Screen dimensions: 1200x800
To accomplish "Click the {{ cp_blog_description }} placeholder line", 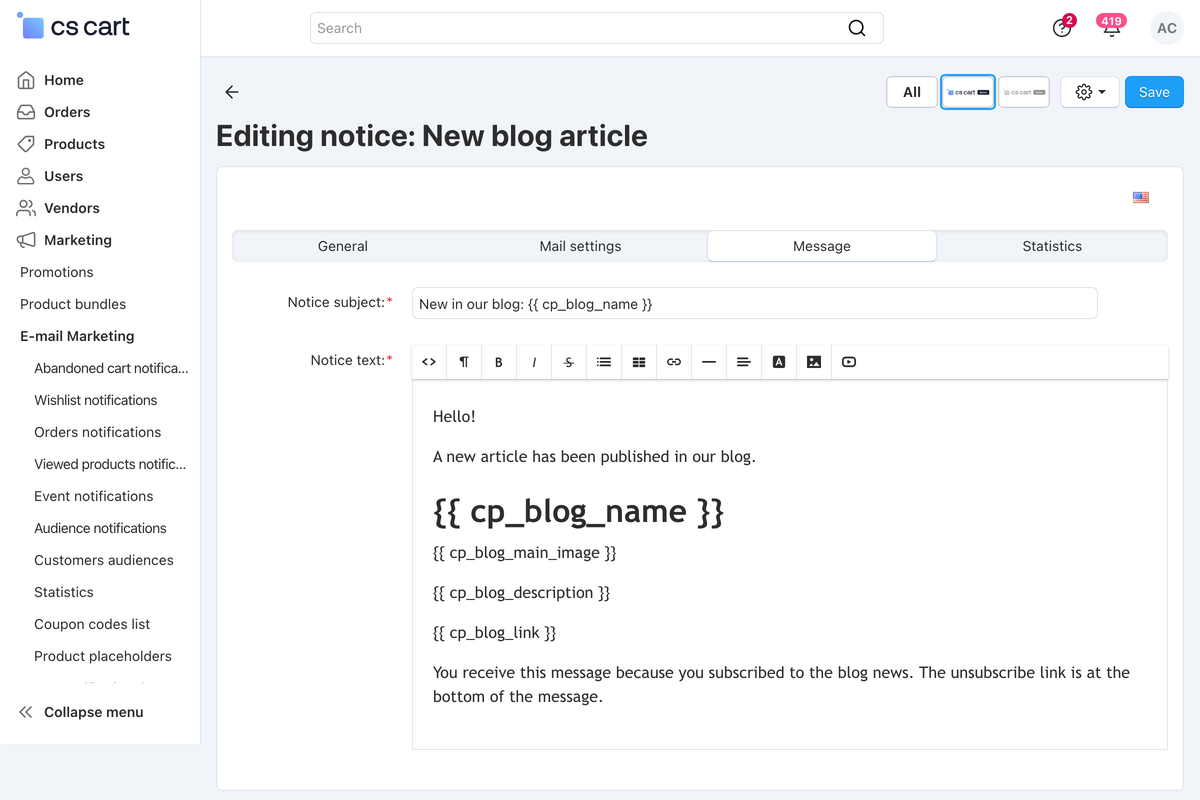I will (521, 592).
